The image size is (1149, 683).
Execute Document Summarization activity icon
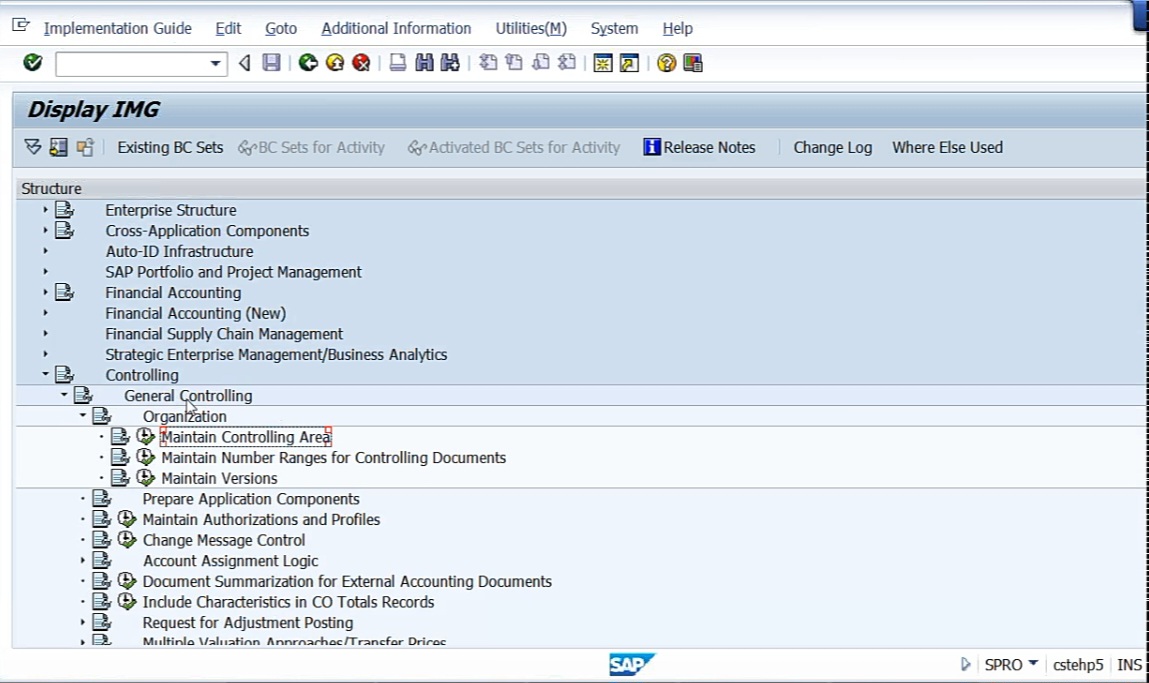[x=127, y=581]
